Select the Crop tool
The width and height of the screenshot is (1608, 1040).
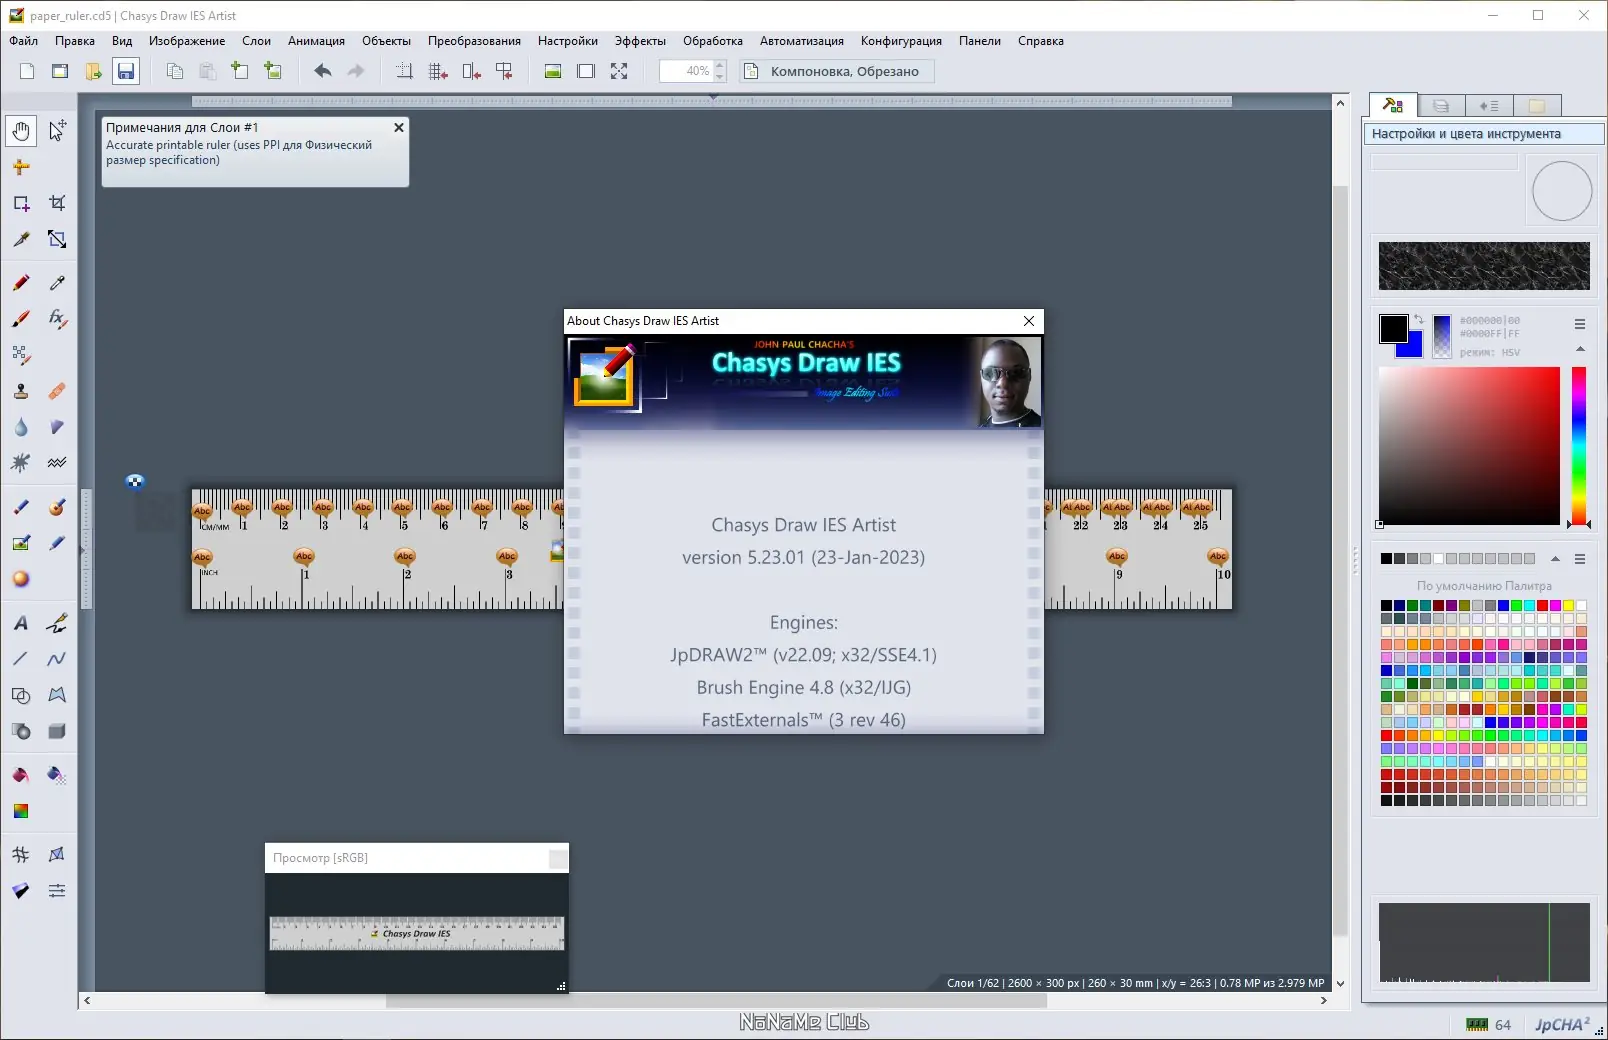(57, 203)
